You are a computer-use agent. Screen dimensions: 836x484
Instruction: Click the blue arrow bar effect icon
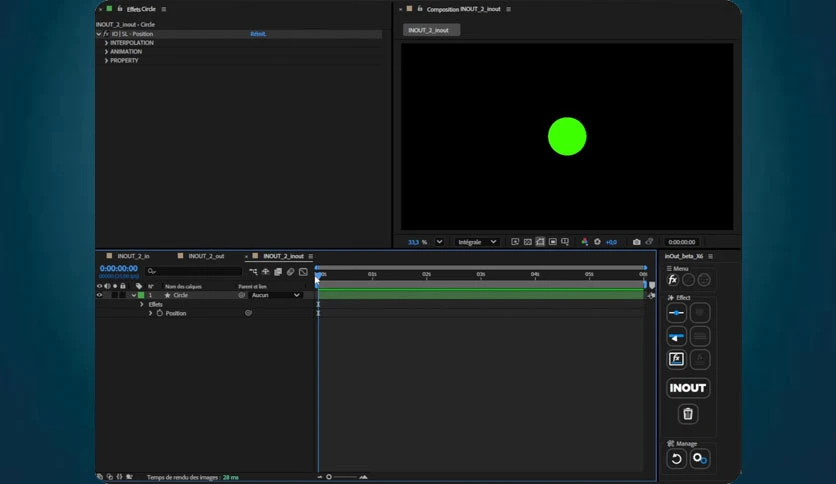click(676, 336)
